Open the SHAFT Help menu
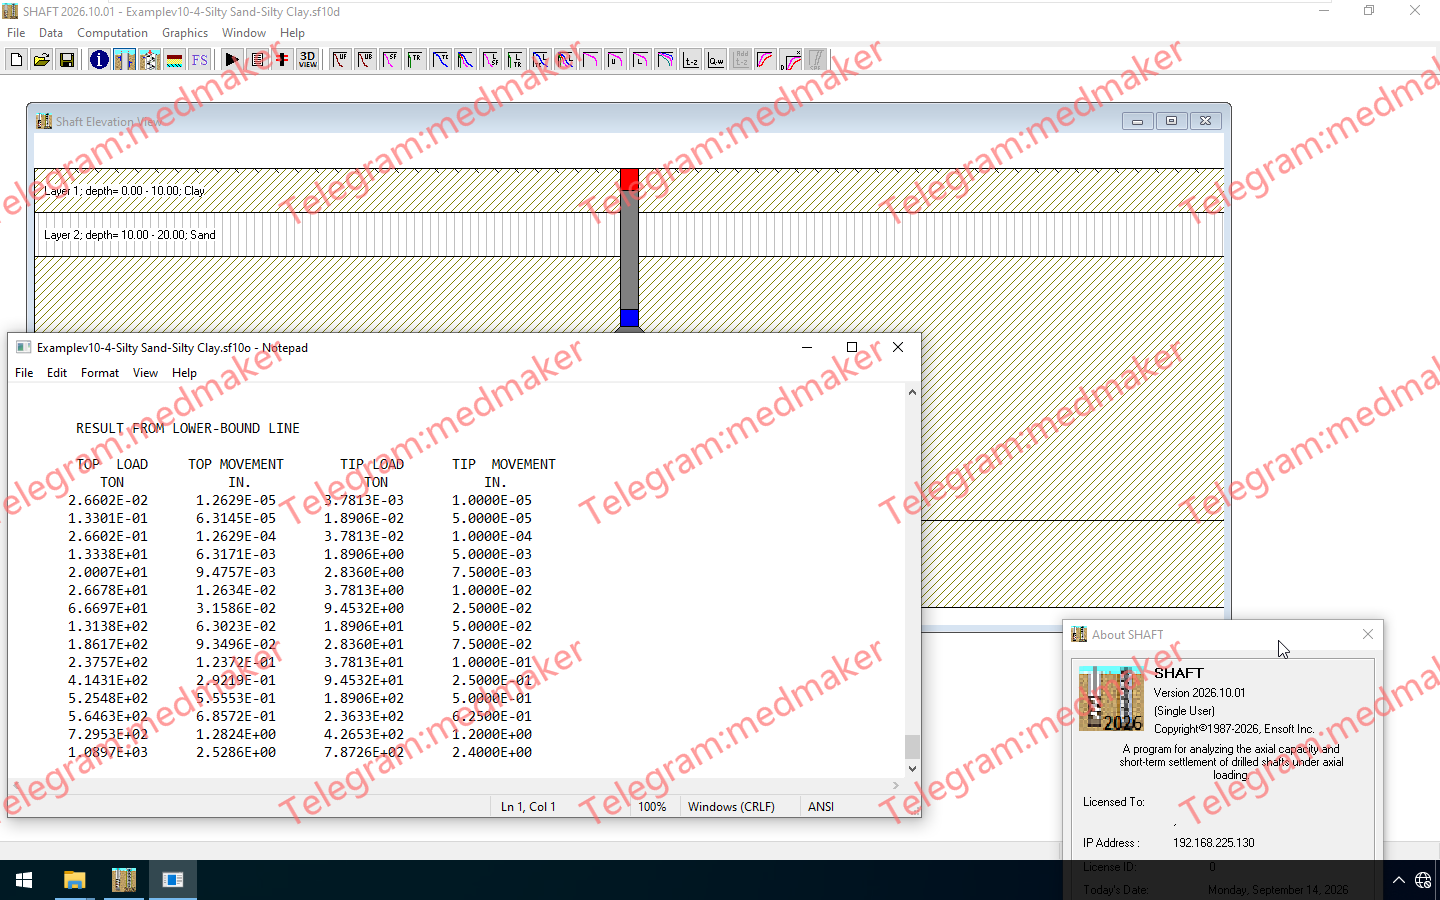The height and width of the screenshot is (900, 1440). pos(292,33)
